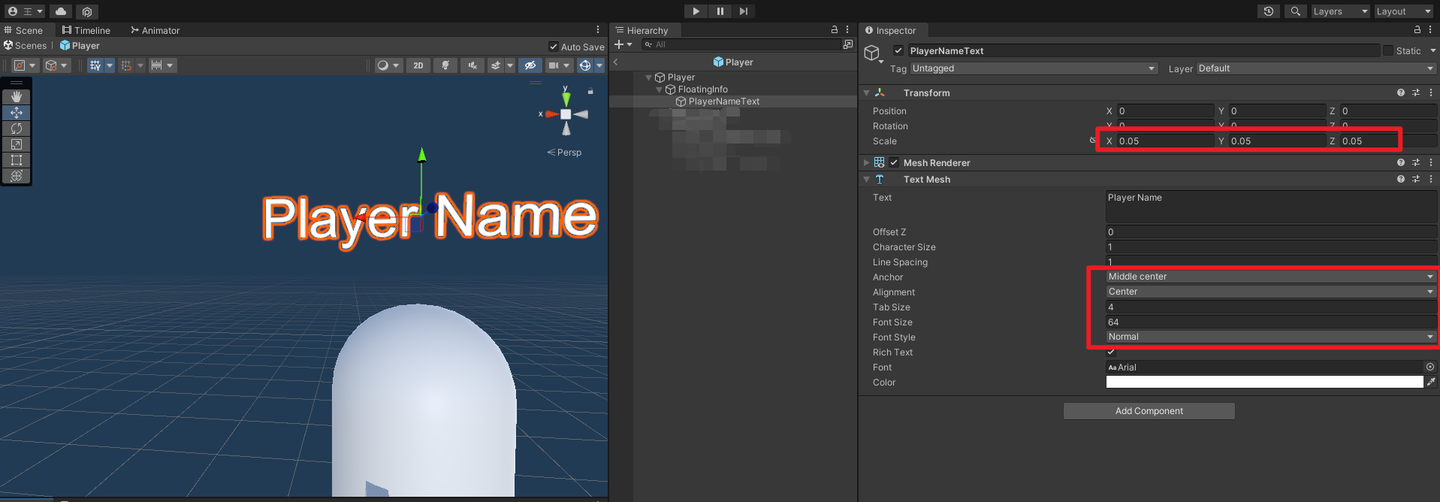Collapse the Transform component foldout
This screenshot has height=502, width=1440.
pyautogui.click(x=867, y=93)
